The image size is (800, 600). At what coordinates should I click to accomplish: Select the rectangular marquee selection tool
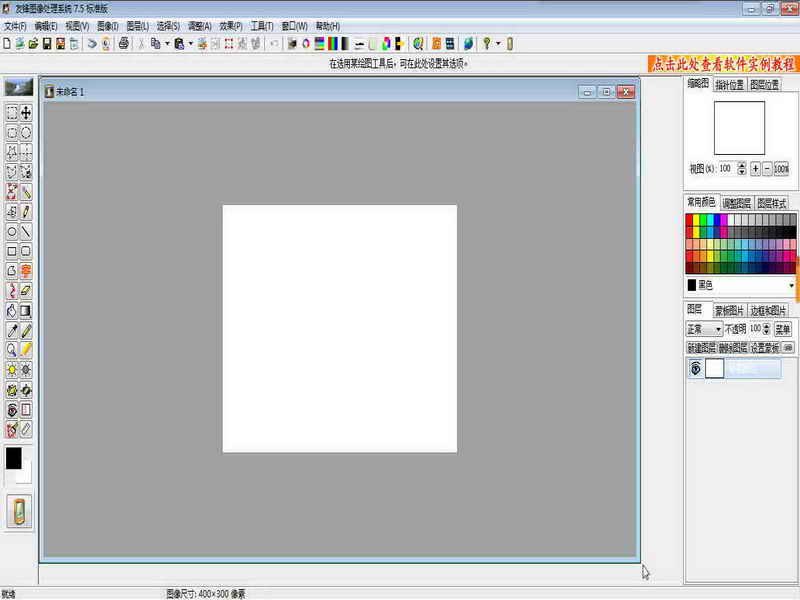tap(12, 113)
